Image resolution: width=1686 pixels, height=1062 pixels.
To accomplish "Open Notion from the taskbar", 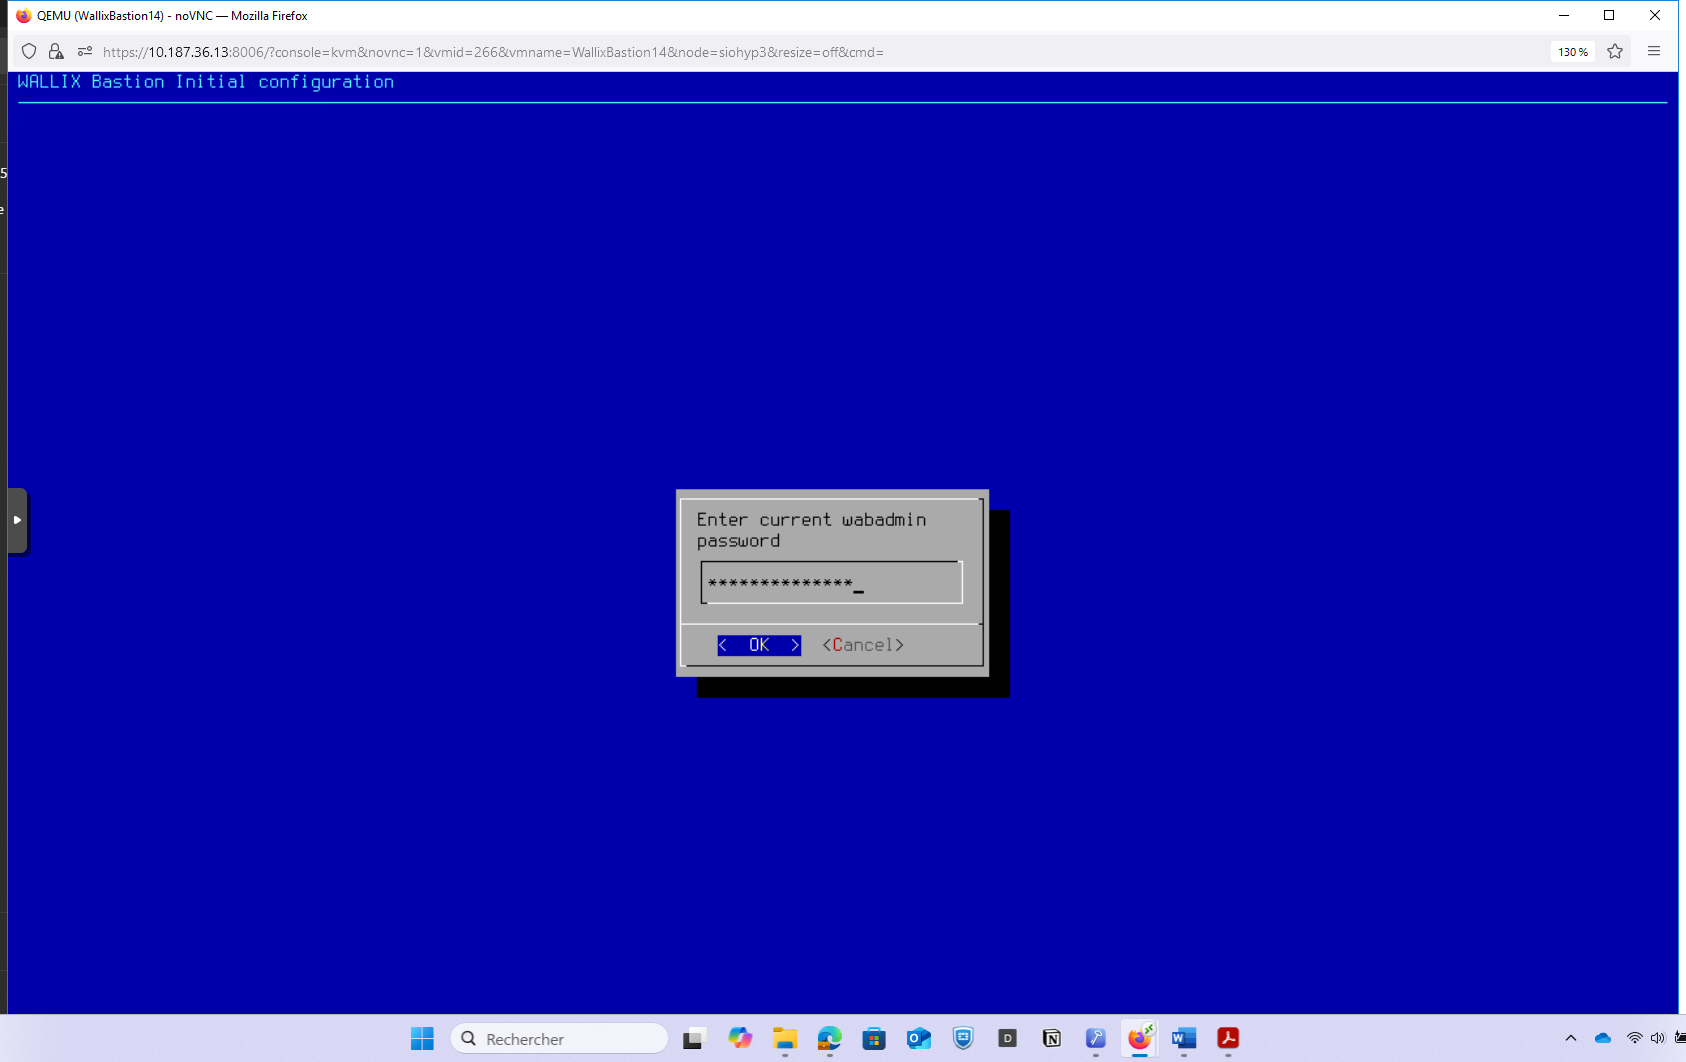I will (1052, 1039).
